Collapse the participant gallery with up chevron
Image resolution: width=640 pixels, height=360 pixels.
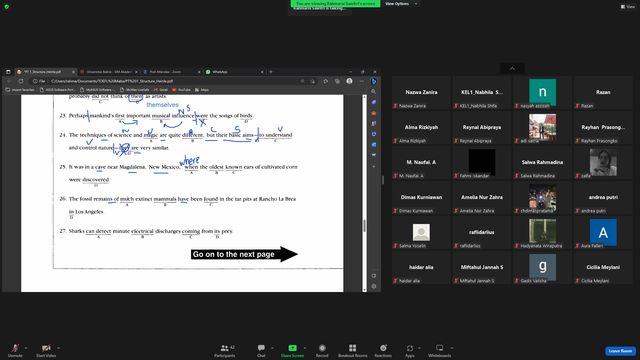click(x=512, y=69)
